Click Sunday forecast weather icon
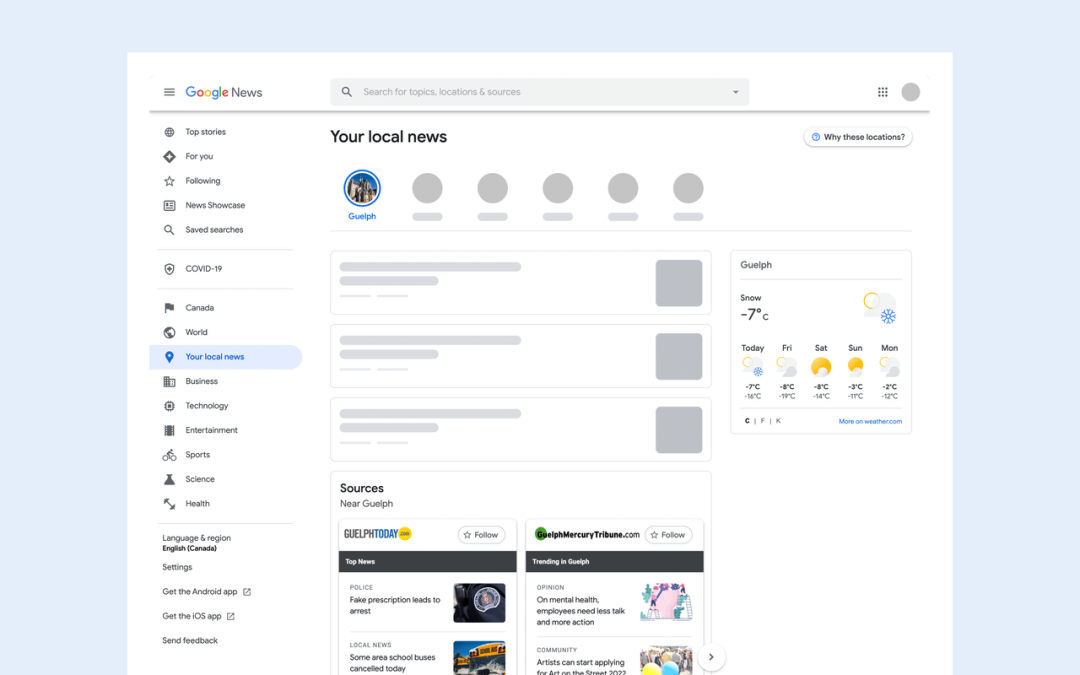 pyautogui.click(x=855, y=367)
